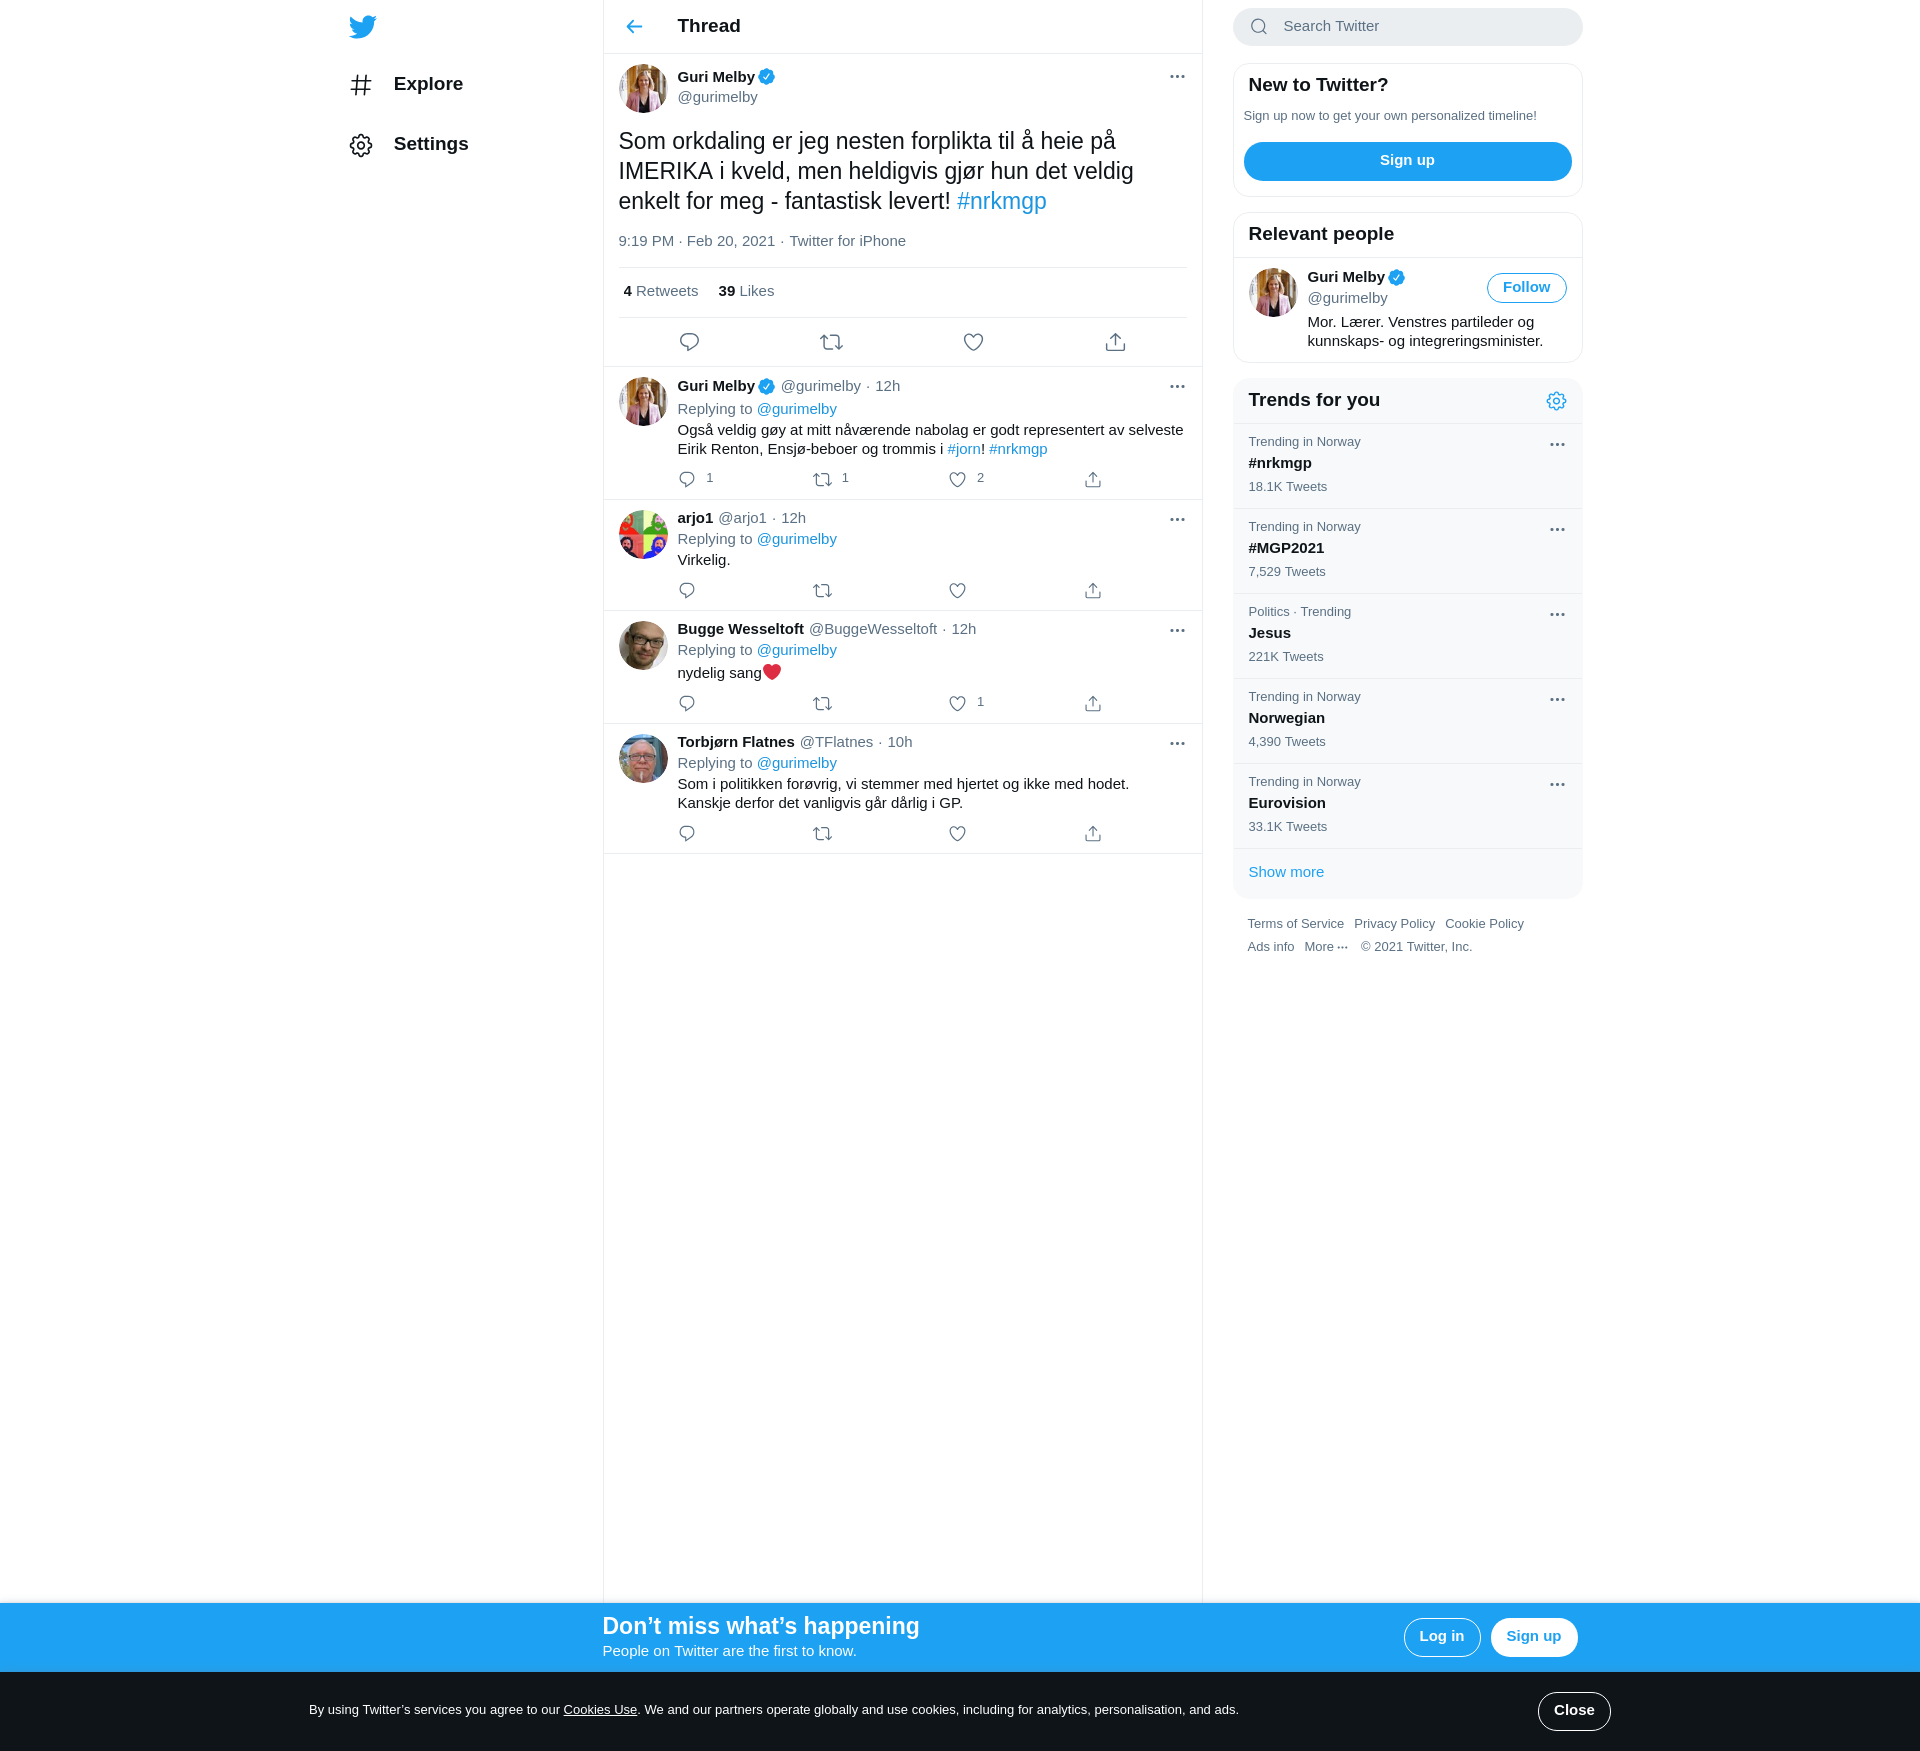View the 4 Retweets list
Viewport: 1920px width, 1751px height.
pos(661,291)
